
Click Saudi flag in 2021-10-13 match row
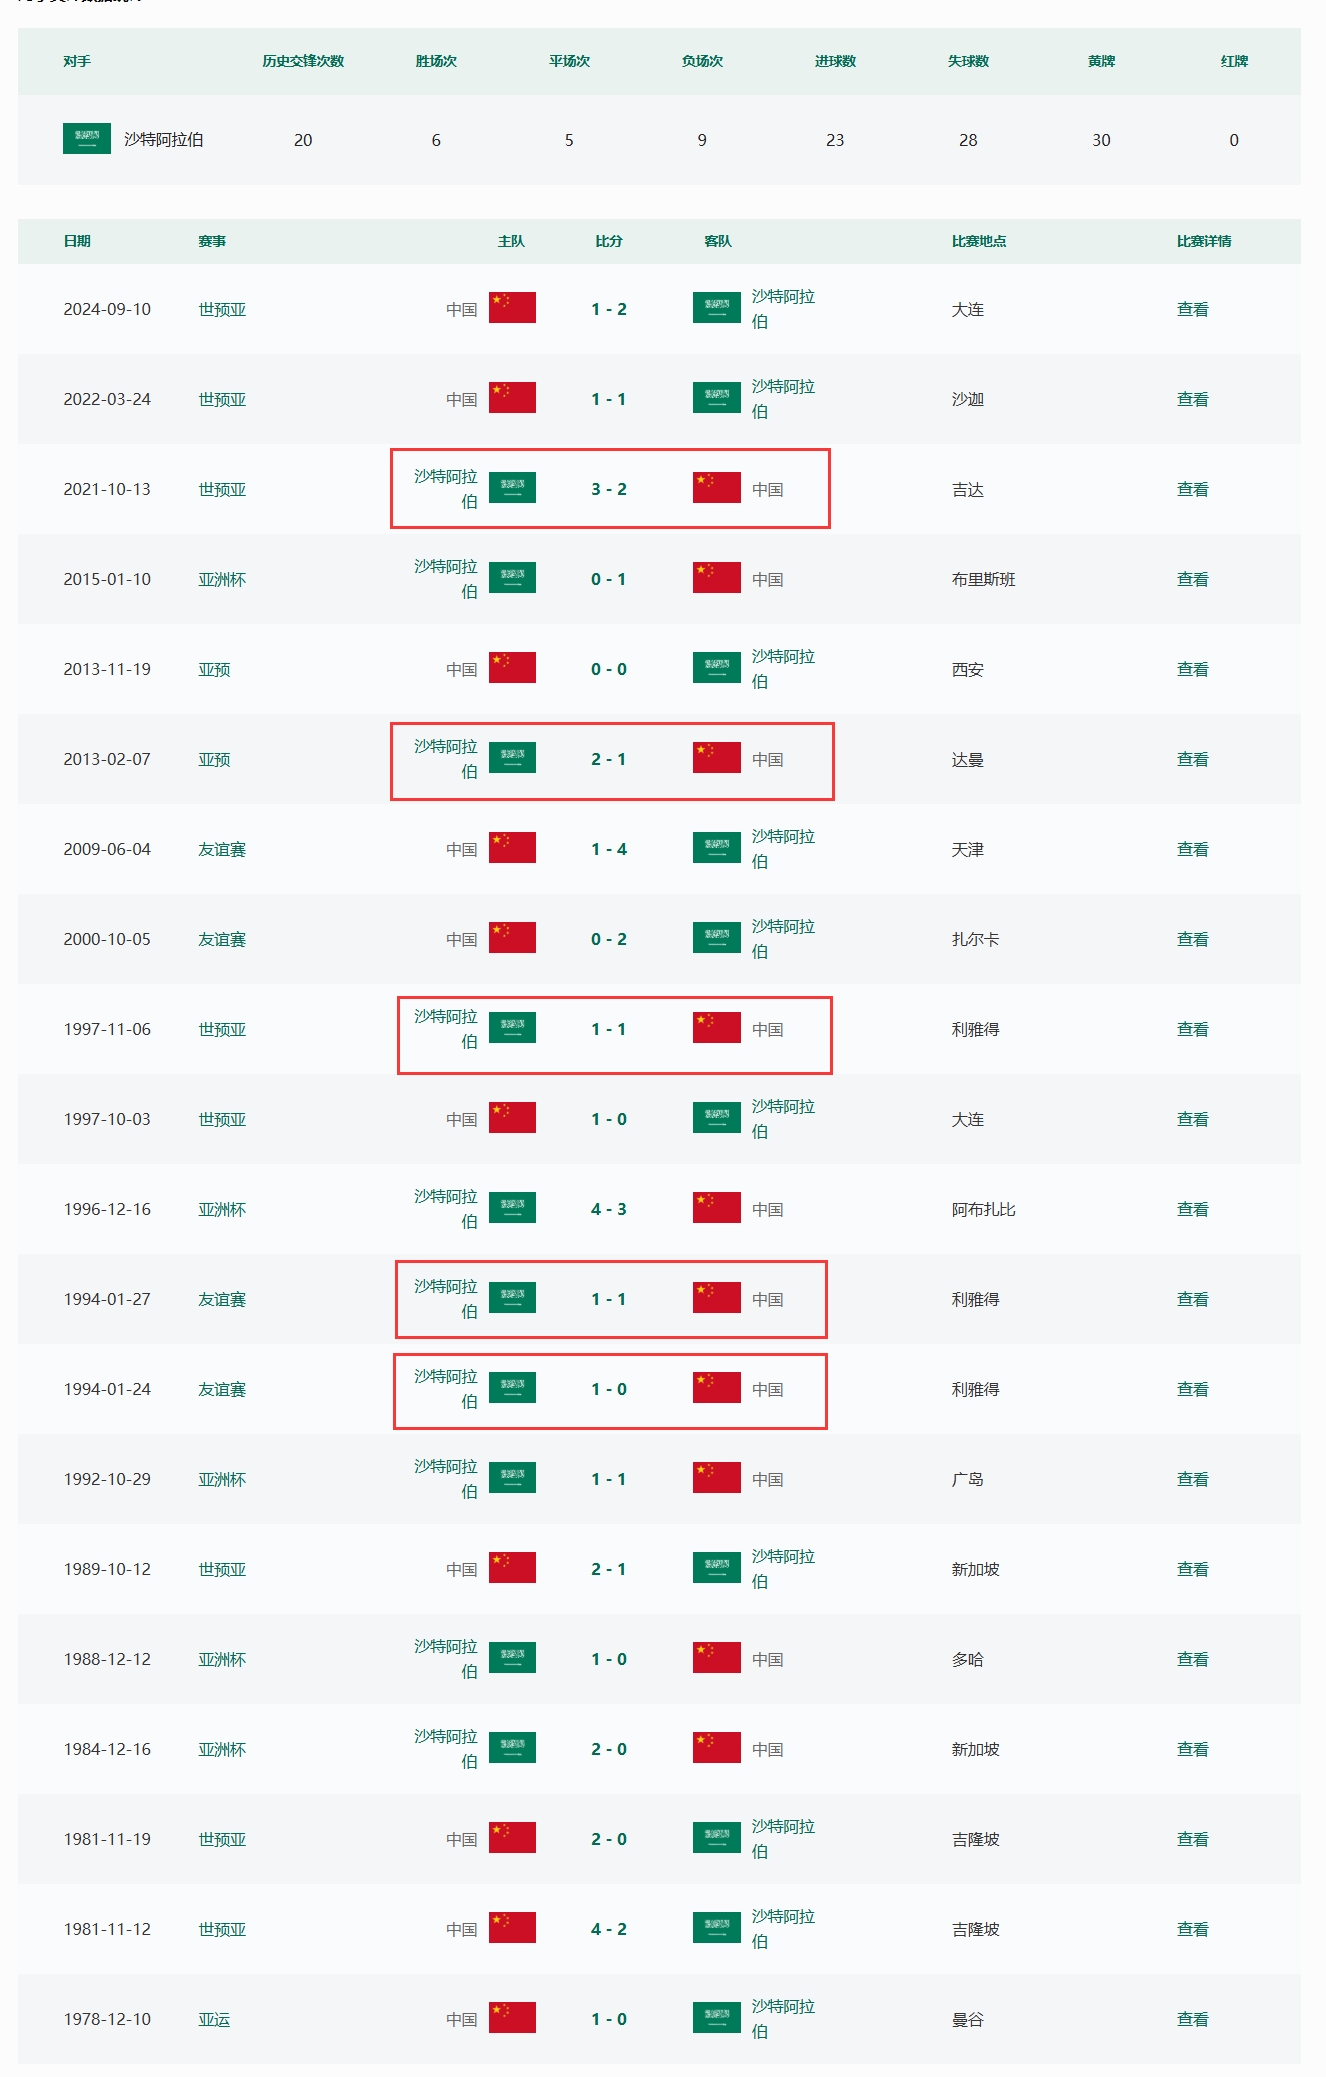click(x=512, y=488)
